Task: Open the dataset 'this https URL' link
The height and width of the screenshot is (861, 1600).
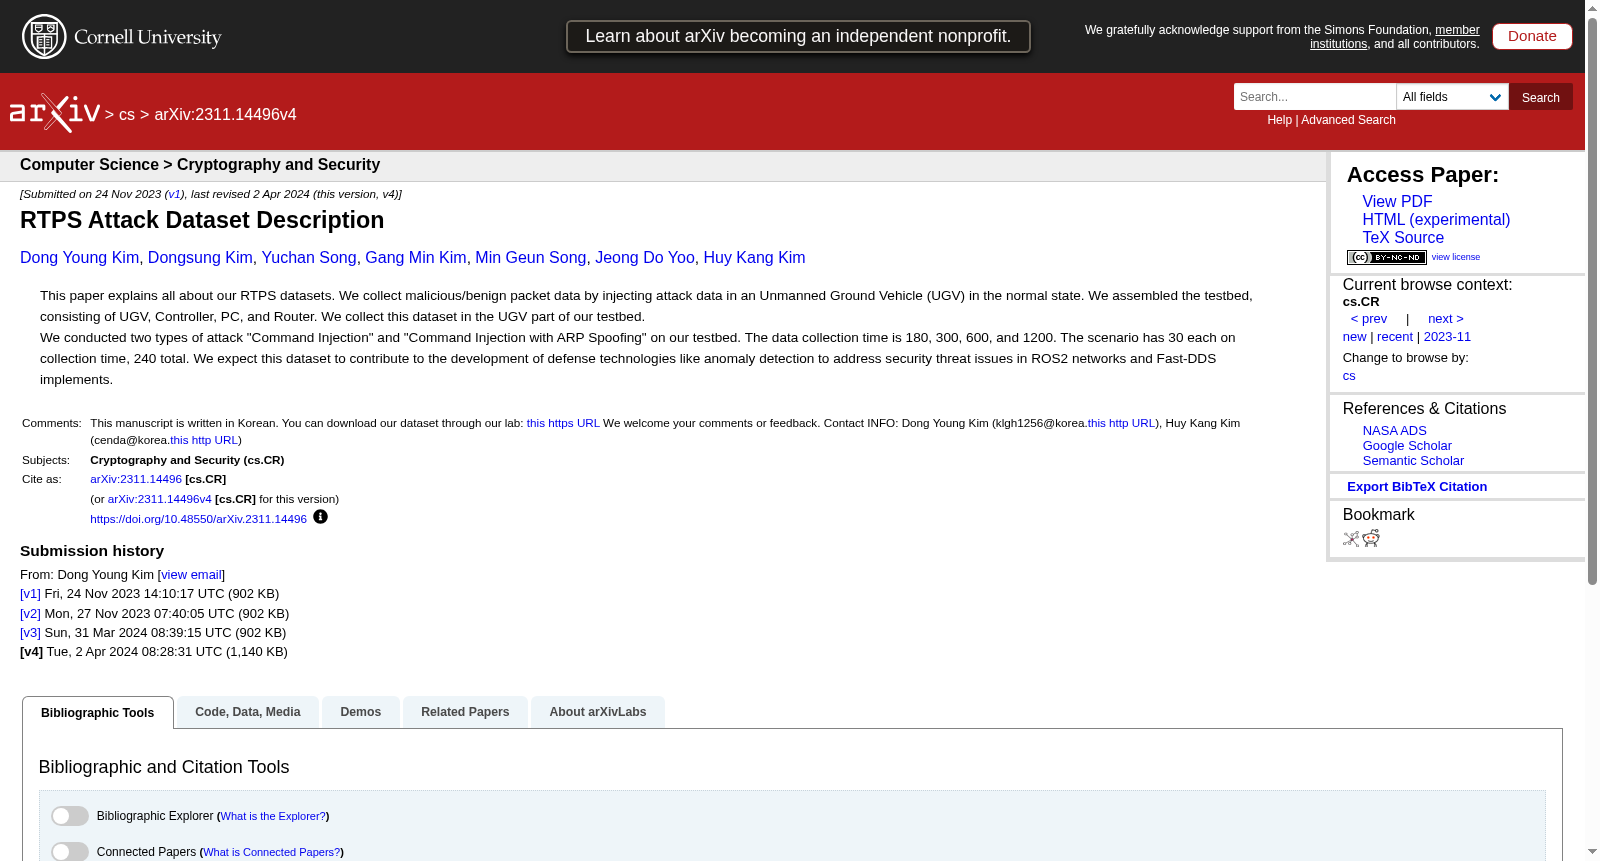Action: click(563, 423)
